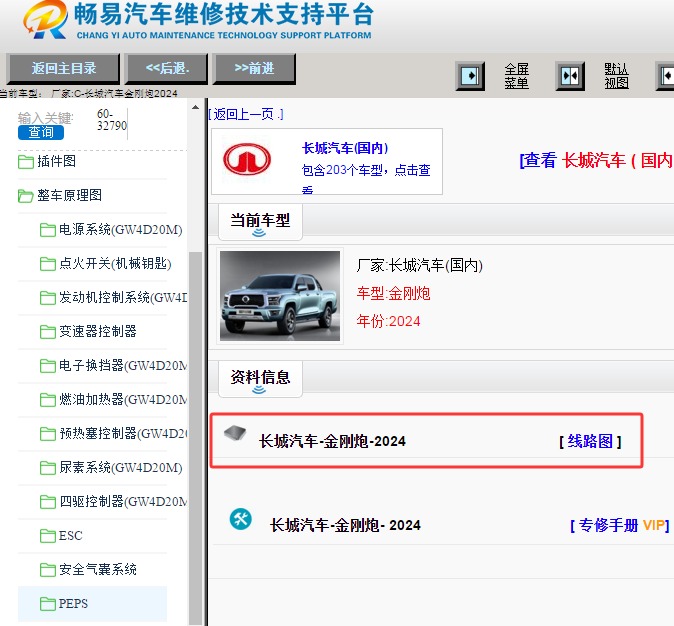This screenshot has width=674, height=626.
Task: Collapse the 整车原理图 folder
Action: point(69,195)
